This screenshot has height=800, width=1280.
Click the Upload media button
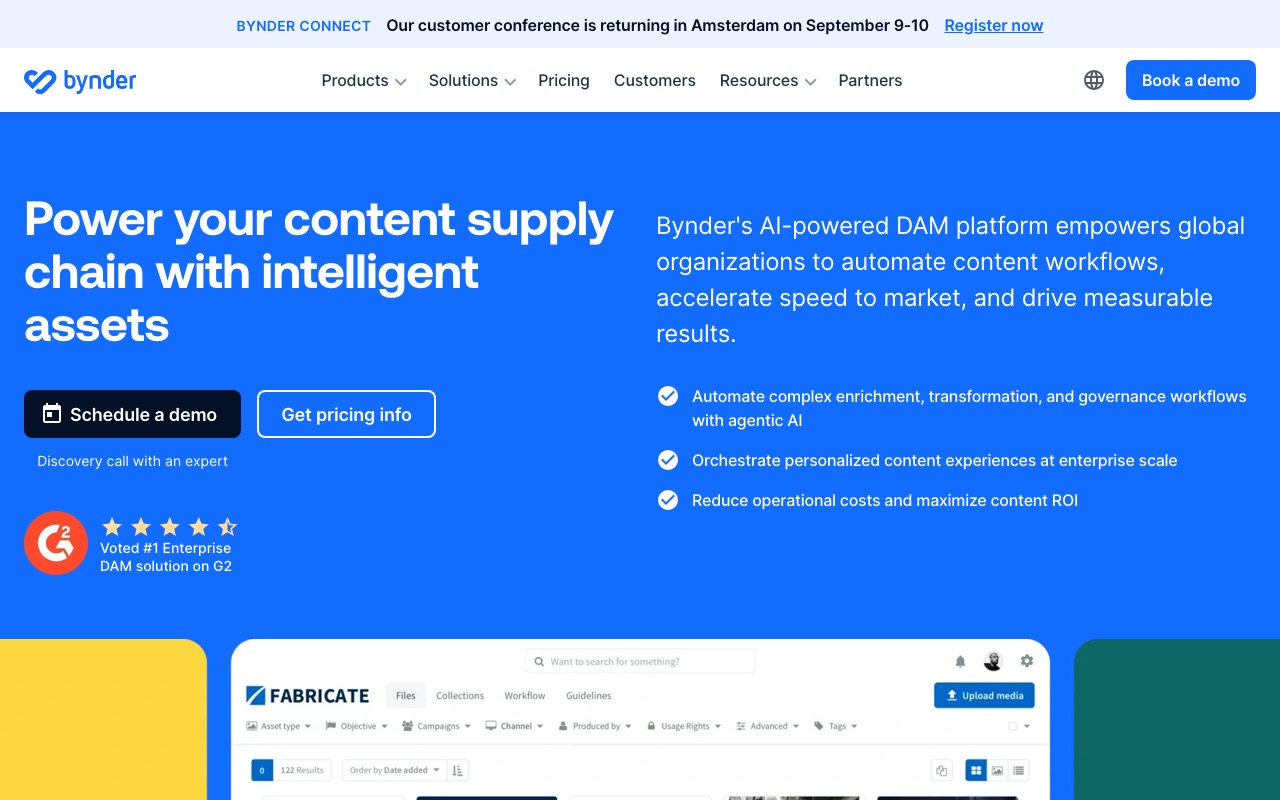985,695
